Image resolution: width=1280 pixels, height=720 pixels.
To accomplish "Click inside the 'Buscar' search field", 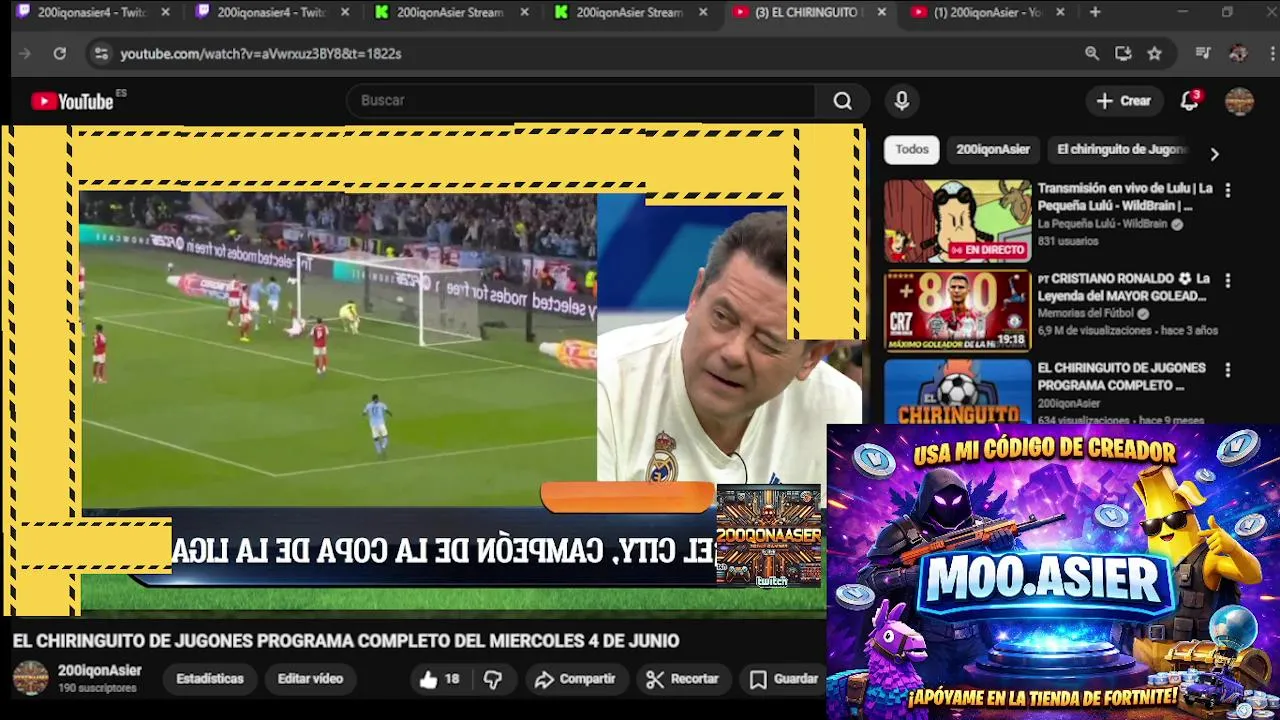I will tap(580, 100).
